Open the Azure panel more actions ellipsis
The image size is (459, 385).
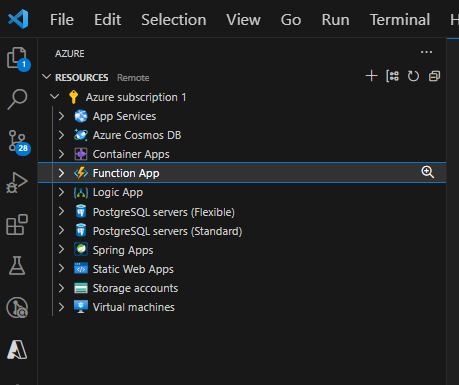coord(426,52)
